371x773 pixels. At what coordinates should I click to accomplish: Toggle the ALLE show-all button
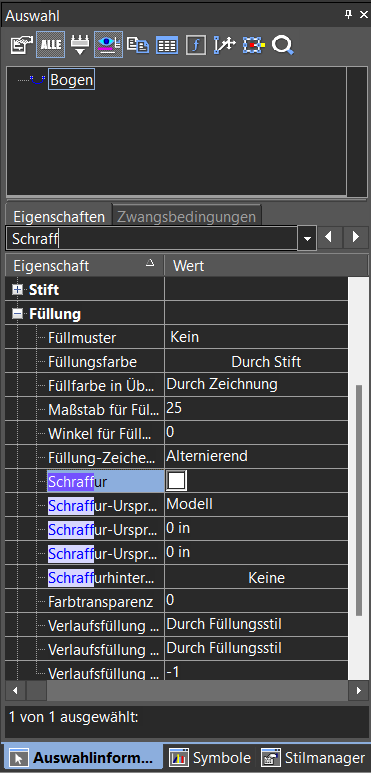pyautogui.click(x=51, y=45)
